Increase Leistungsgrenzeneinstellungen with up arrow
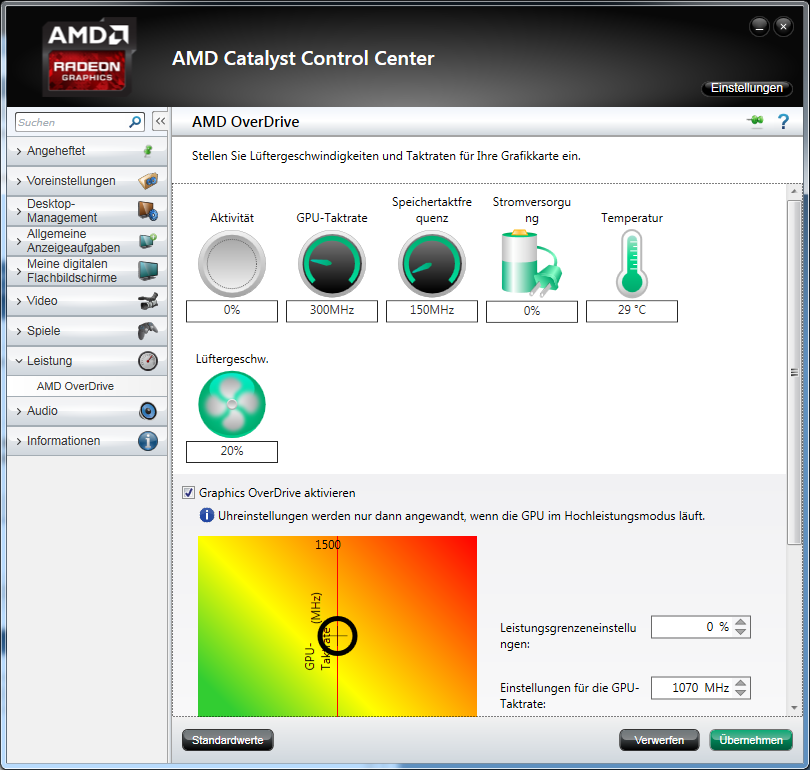 pyautogui.click(x=740, y=622)
